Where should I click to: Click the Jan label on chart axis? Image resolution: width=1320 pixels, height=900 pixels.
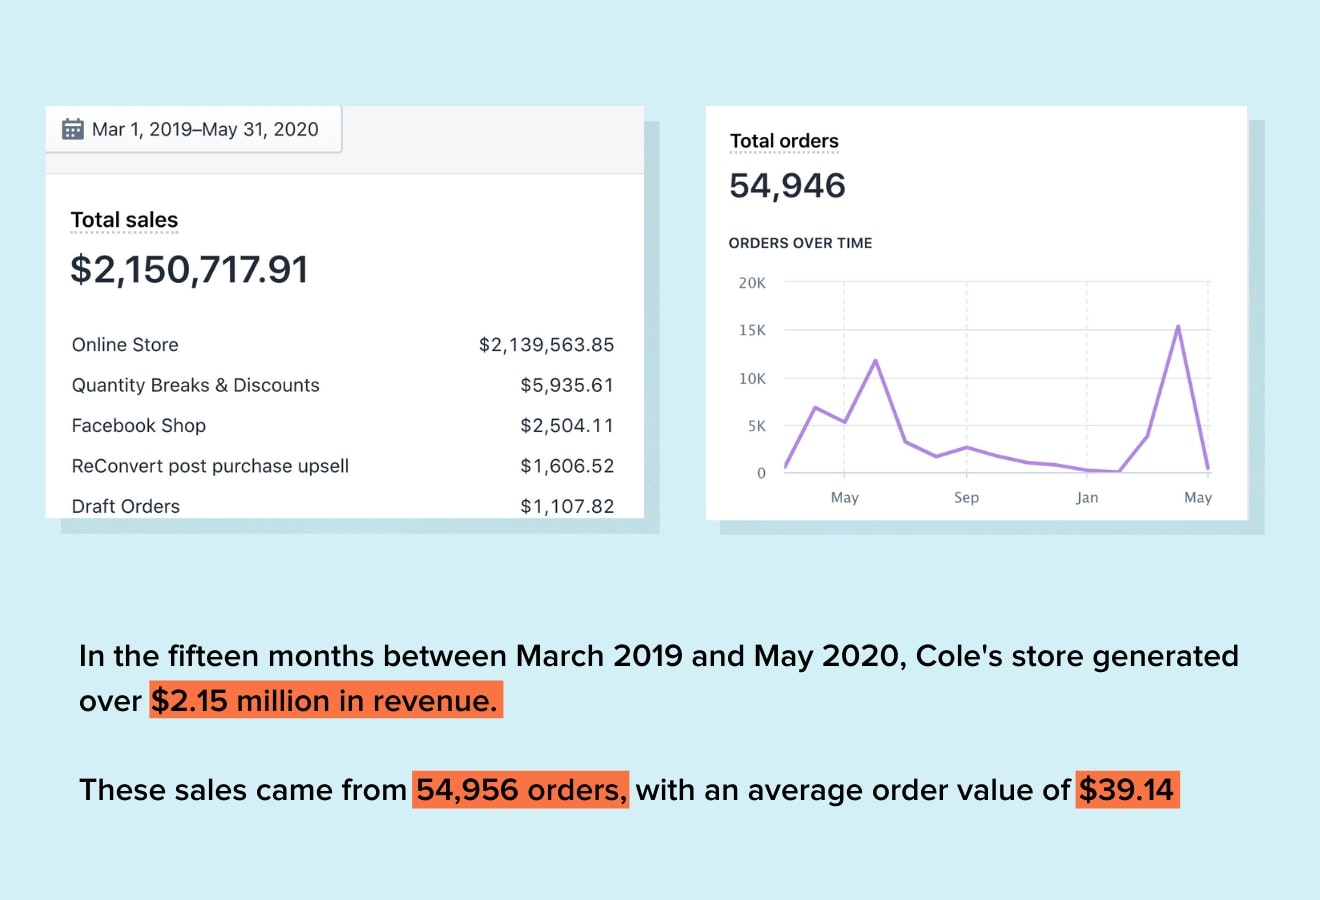click(x=1087, y=498)
